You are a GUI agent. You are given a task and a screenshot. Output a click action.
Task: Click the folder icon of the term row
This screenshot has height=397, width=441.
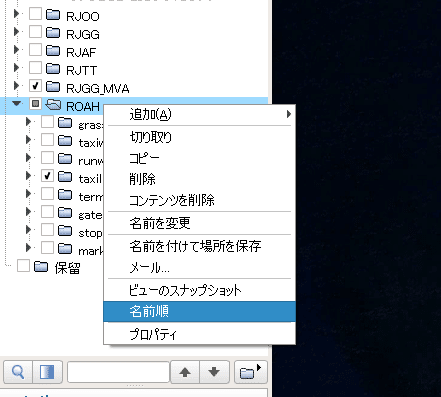point(65,195)
